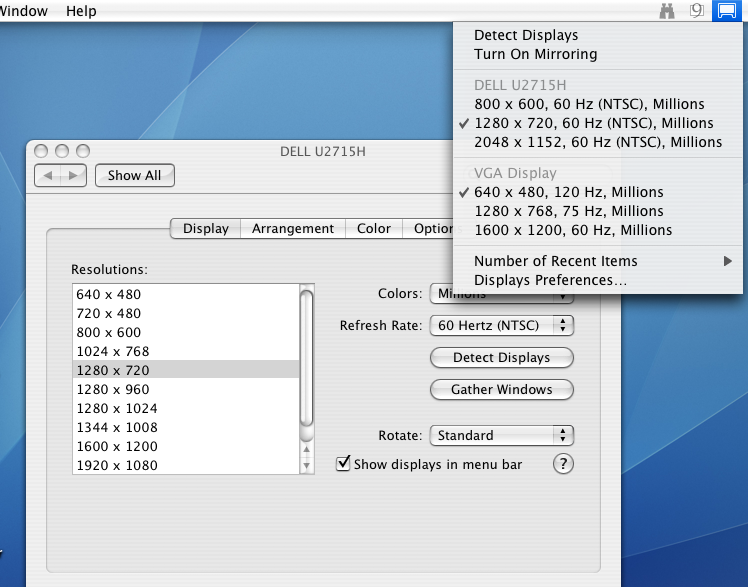Open the Refresh Rate dropdown
Screen dimensions: 748x587
pyautogui.click(x=501, y=326)
